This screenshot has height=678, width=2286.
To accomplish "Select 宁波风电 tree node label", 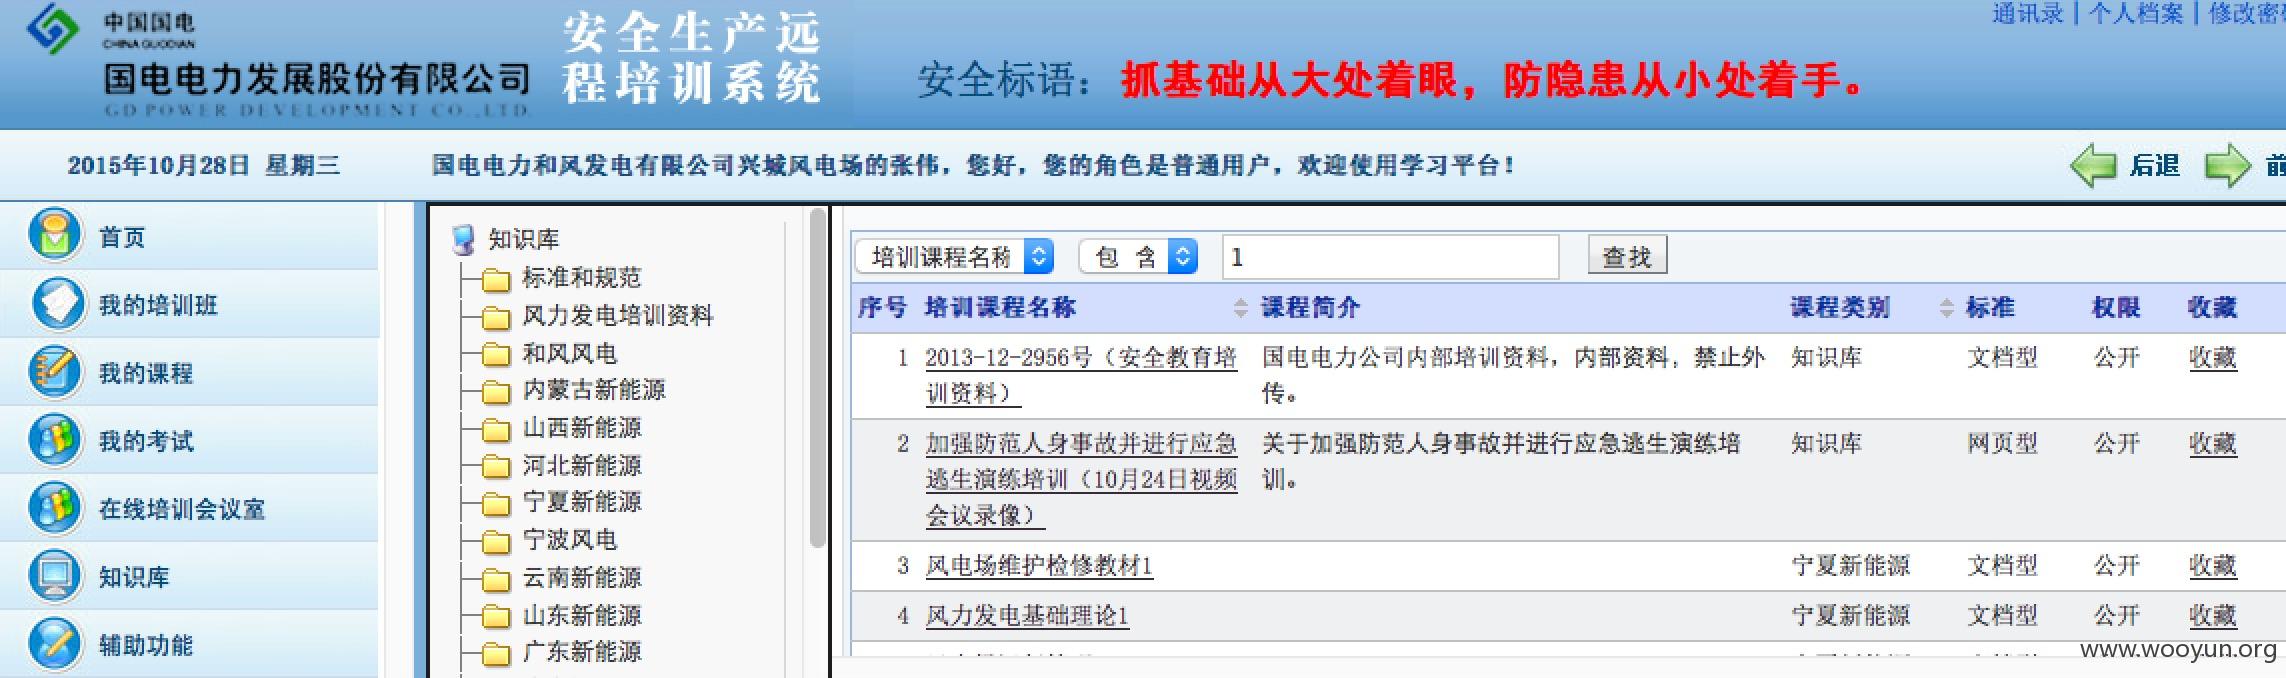I will [x=569, y=540].
